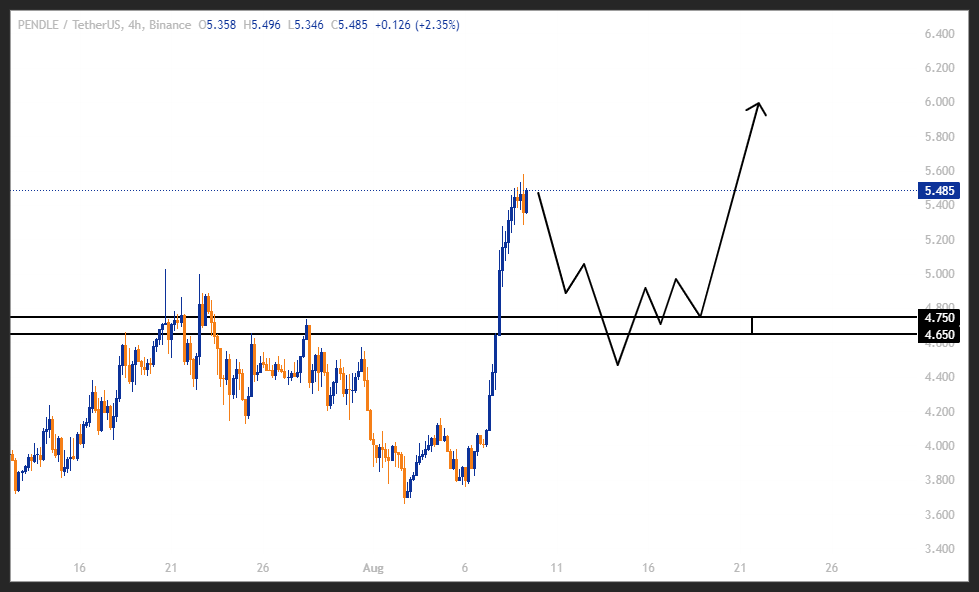Click the 11 date label on time axis

point(556,568)
